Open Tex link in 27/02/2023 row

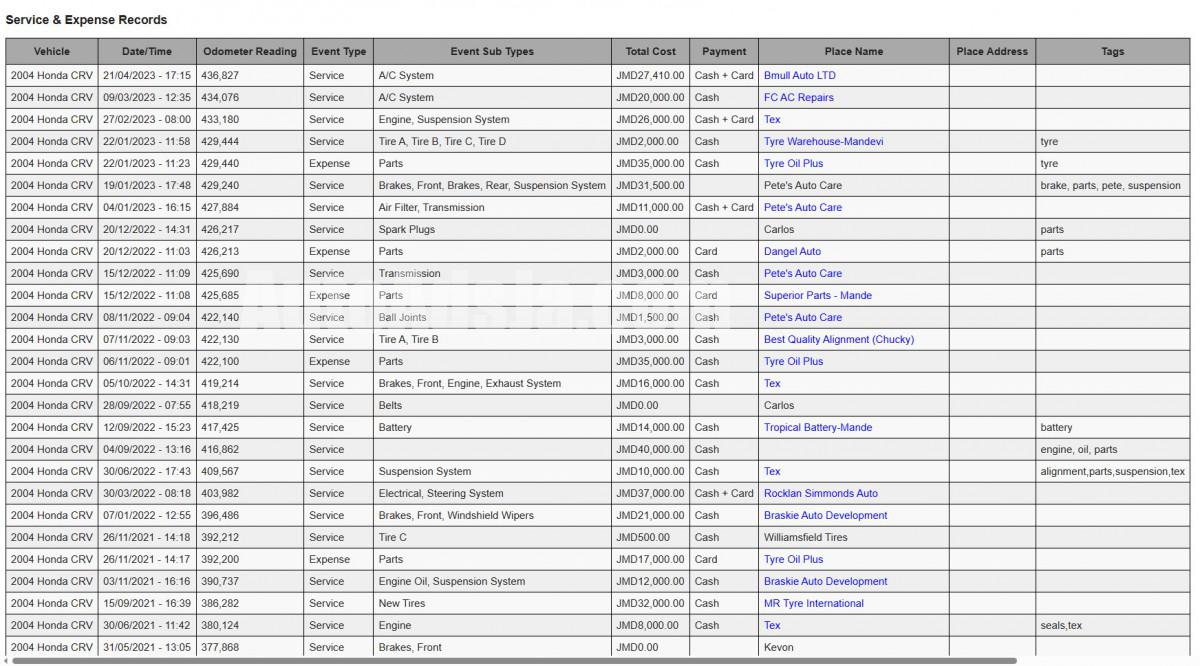tap(772, 119)
